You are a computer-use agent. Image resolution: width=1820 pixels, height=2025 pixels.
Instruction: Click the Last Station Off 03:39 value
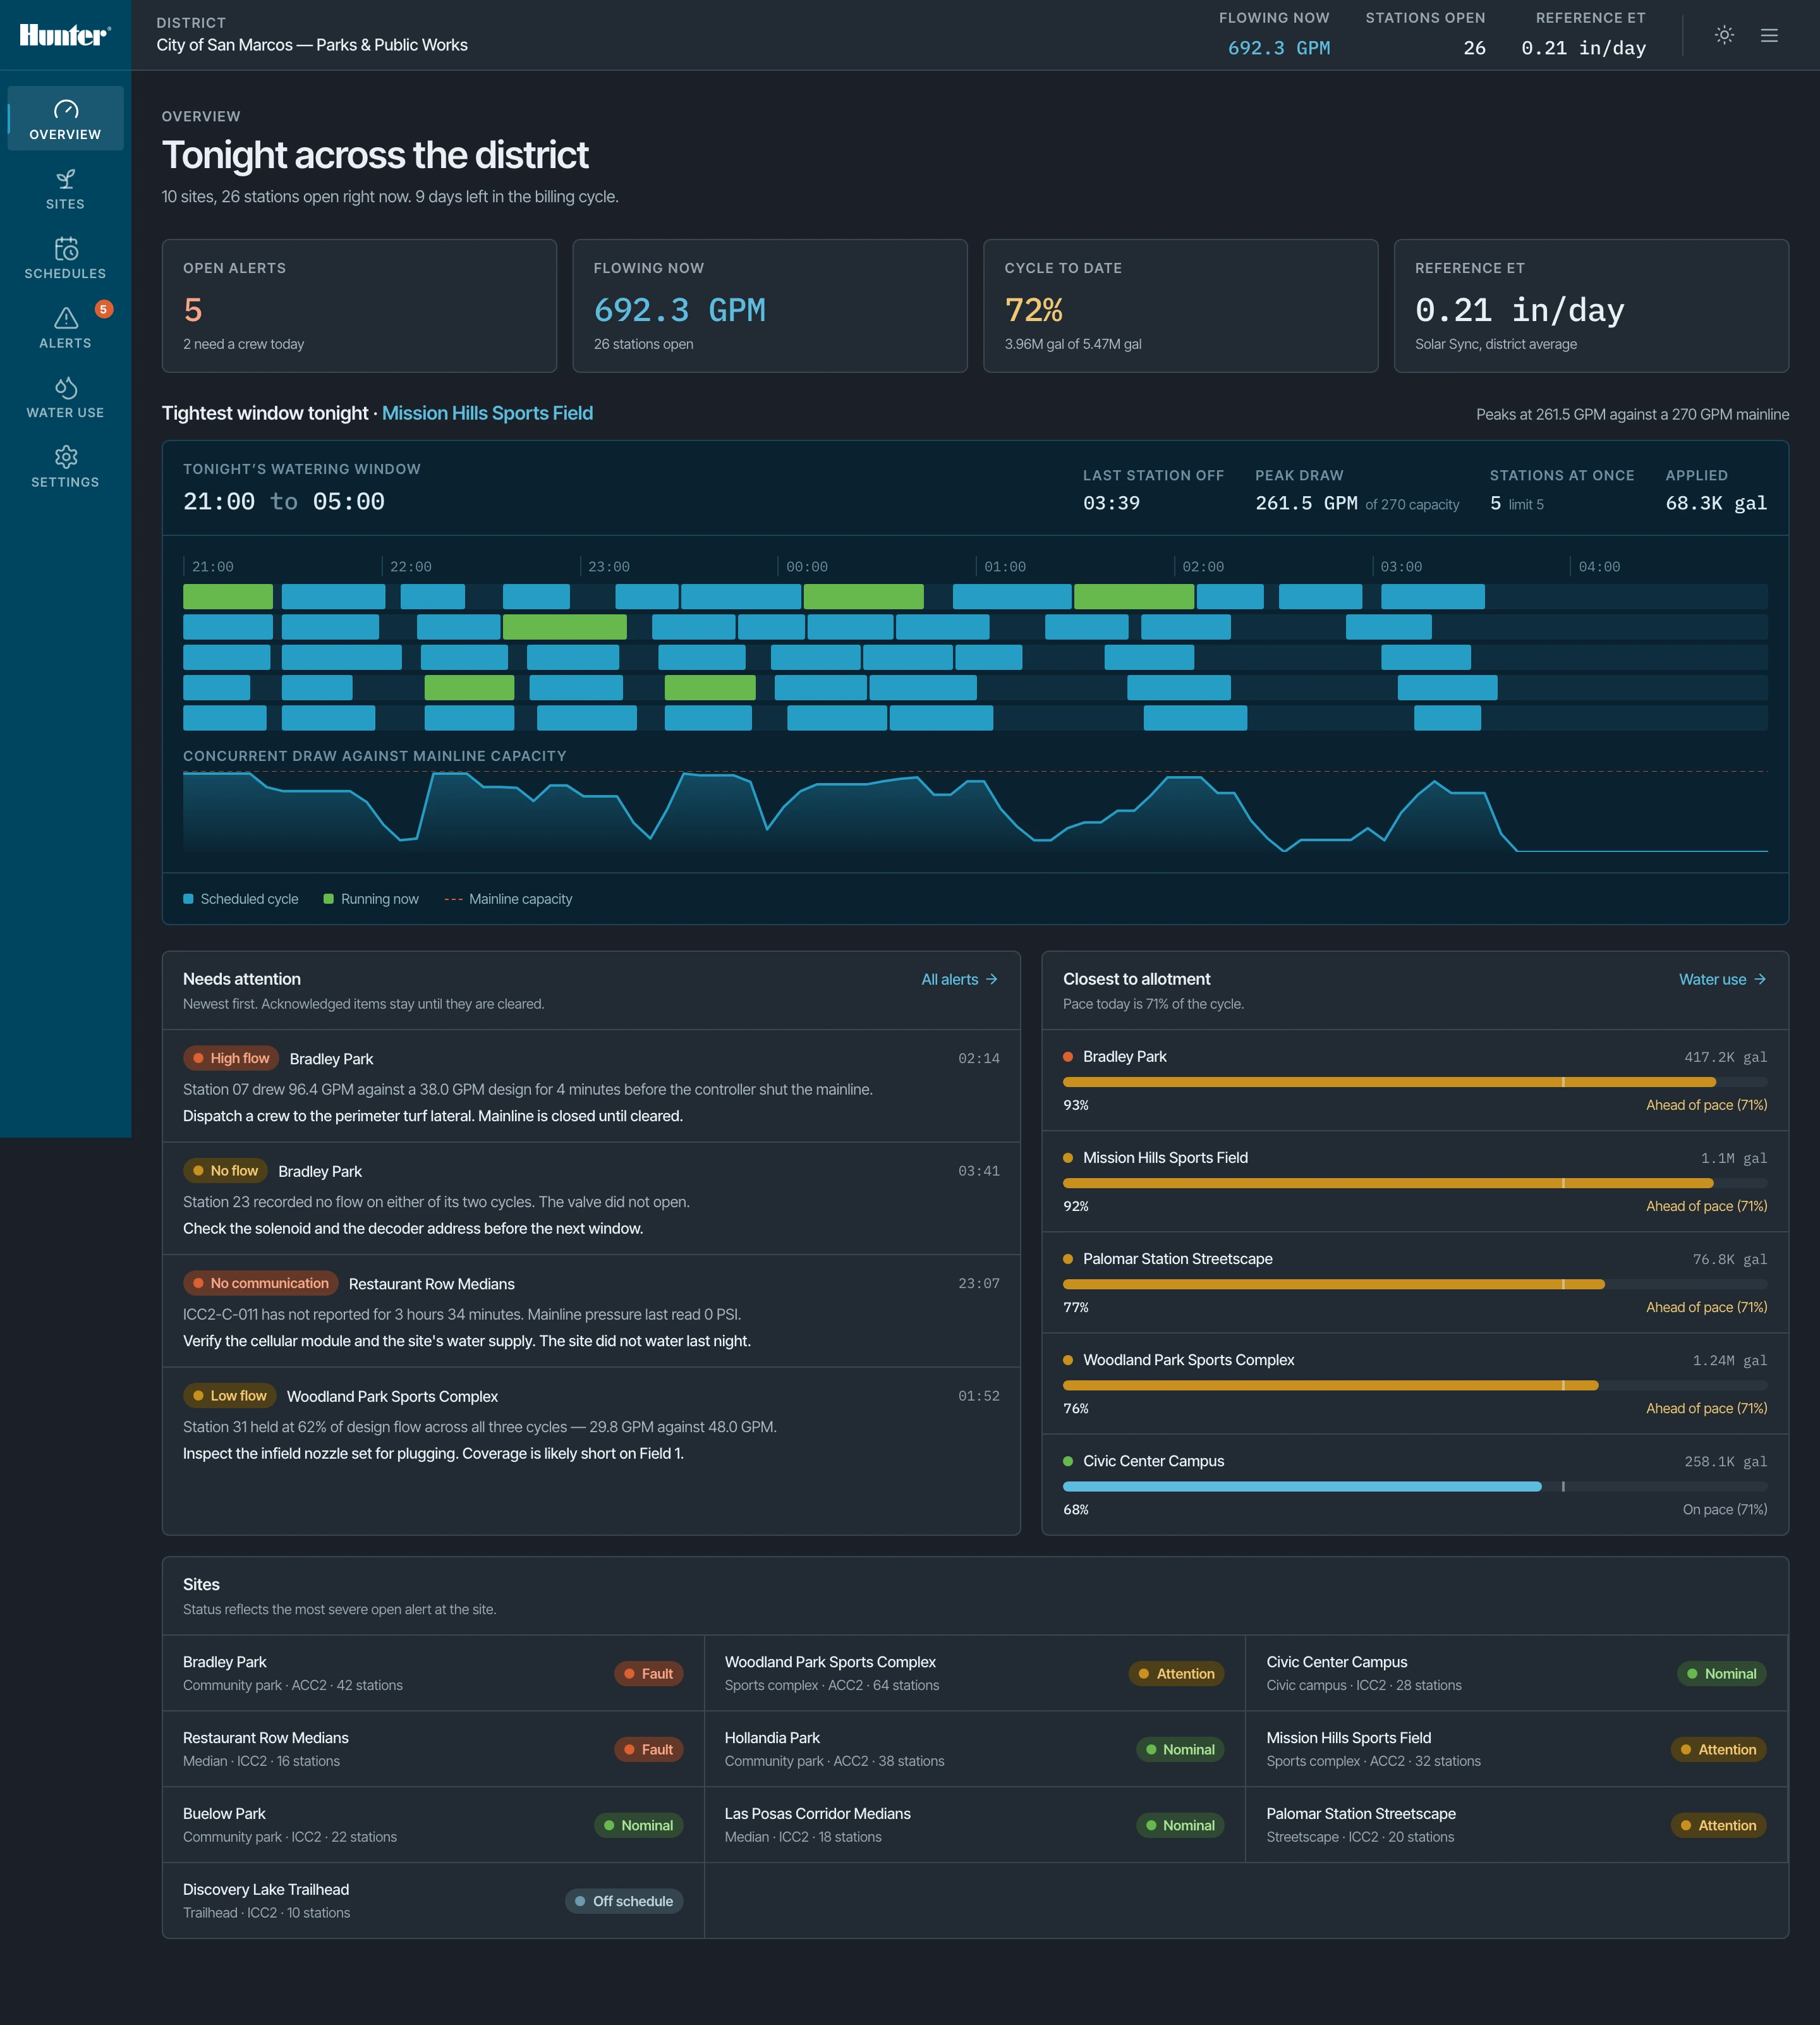tap(1111, 503)
